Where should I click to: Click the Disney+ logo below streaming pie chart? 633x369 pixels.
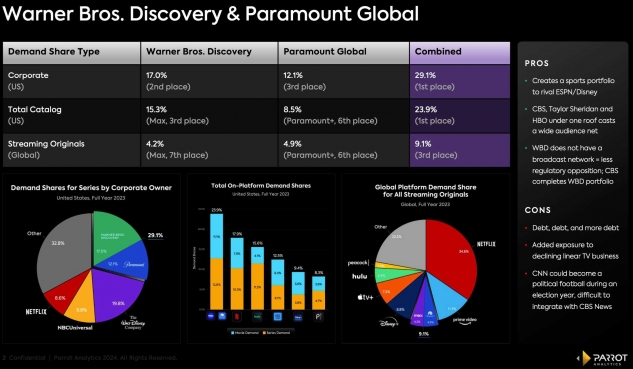[389, 323]
